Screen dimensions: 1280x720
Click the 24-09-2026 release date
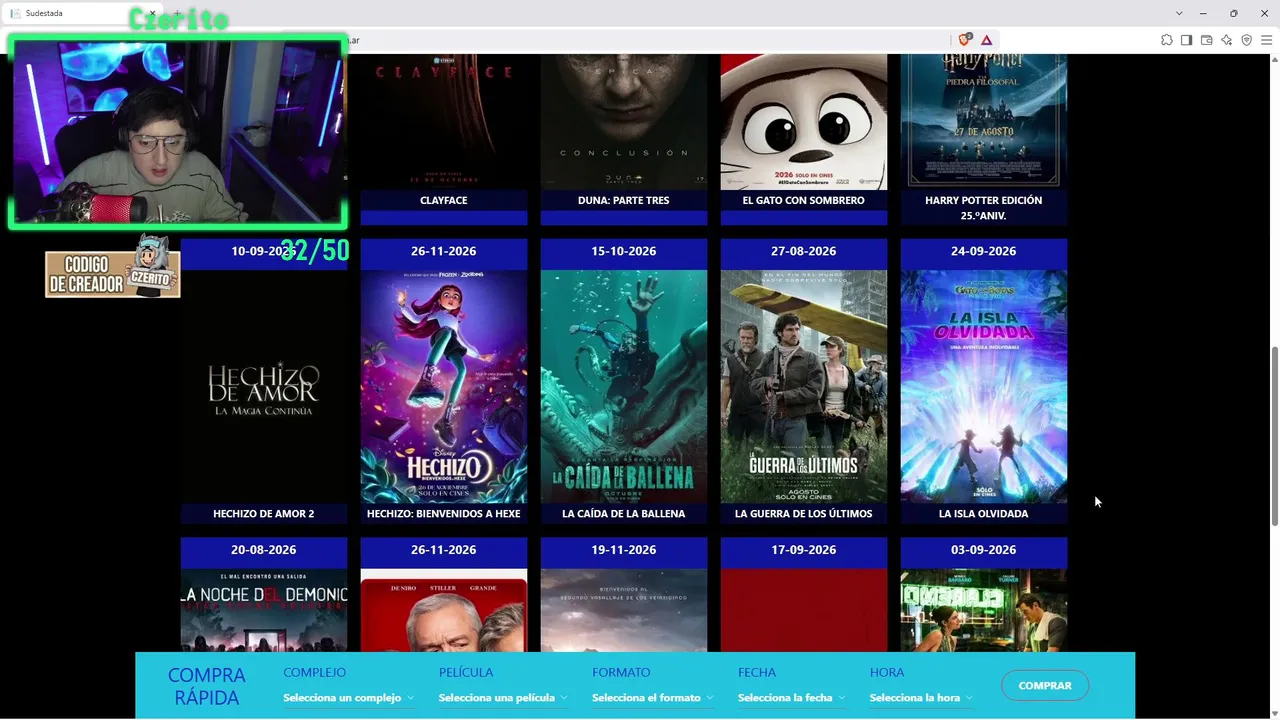[984, 251]
